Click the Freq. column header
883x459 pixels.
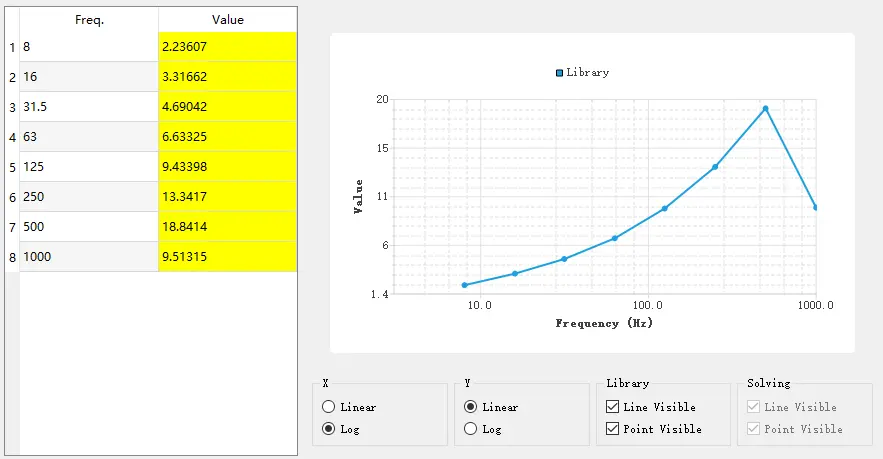click(89, 19)
